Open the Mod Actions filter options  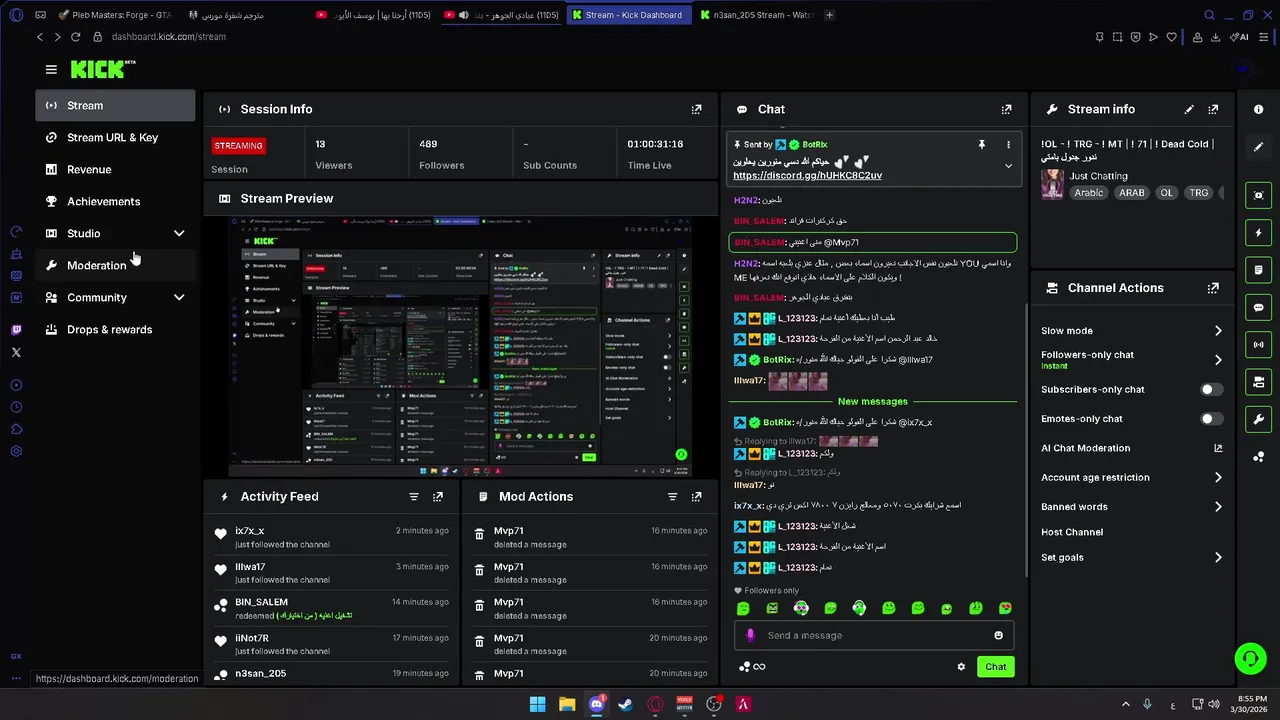pos(672,496)
